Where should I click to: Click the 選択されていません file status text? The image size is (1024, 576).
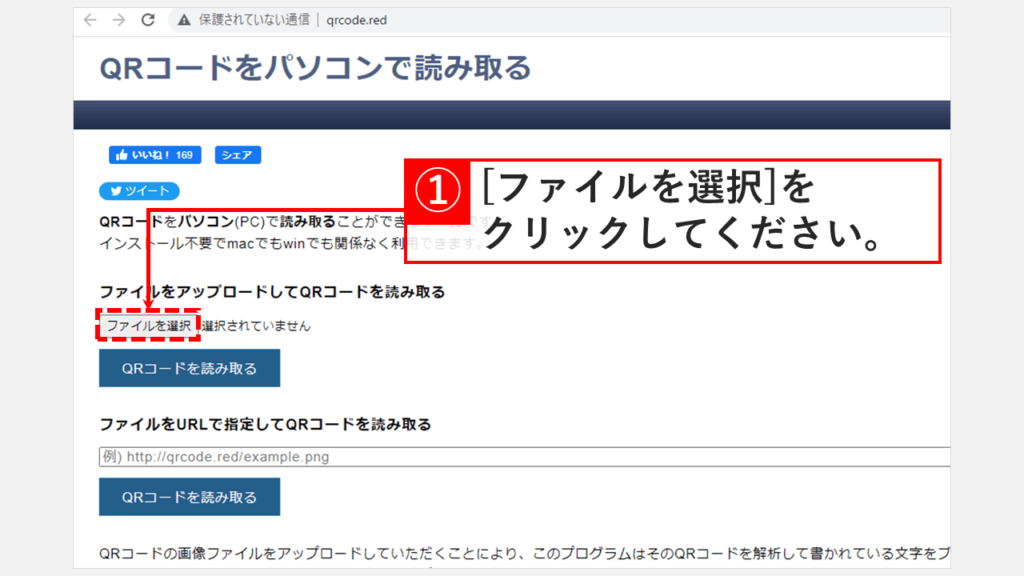click(256, 326)
